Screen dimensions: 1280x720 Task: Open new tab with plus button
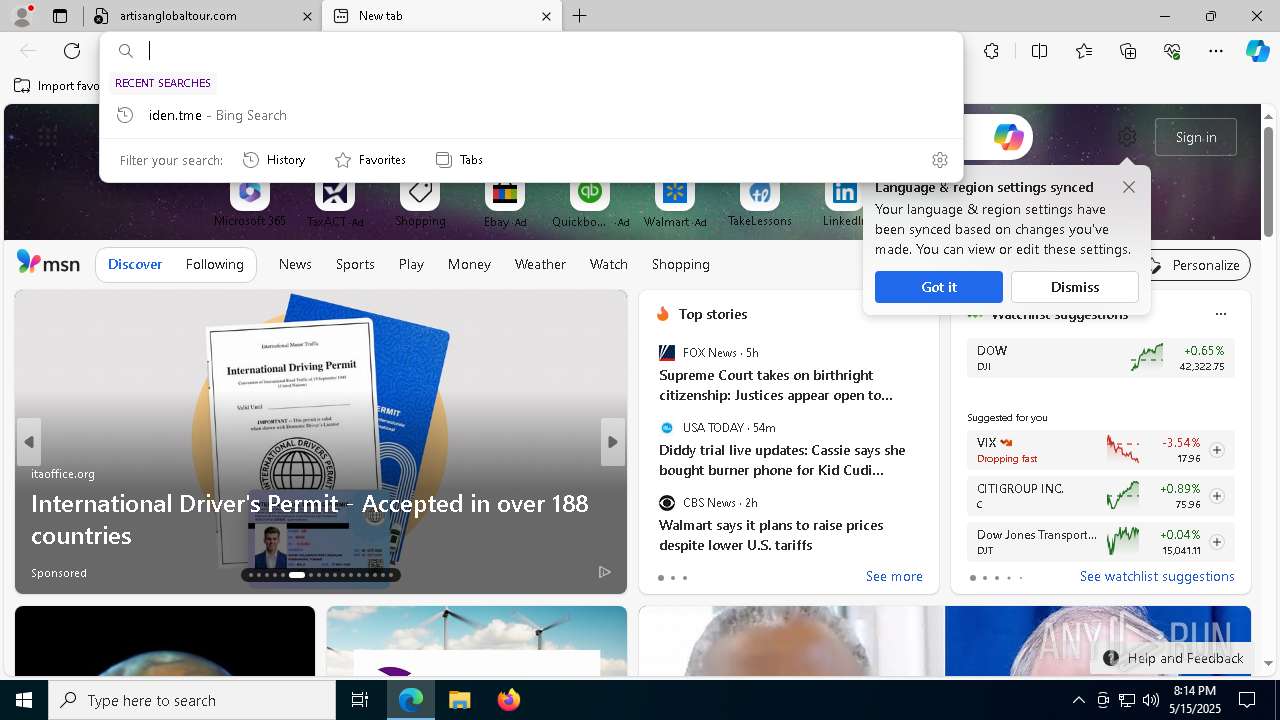[x=580, y=16]
